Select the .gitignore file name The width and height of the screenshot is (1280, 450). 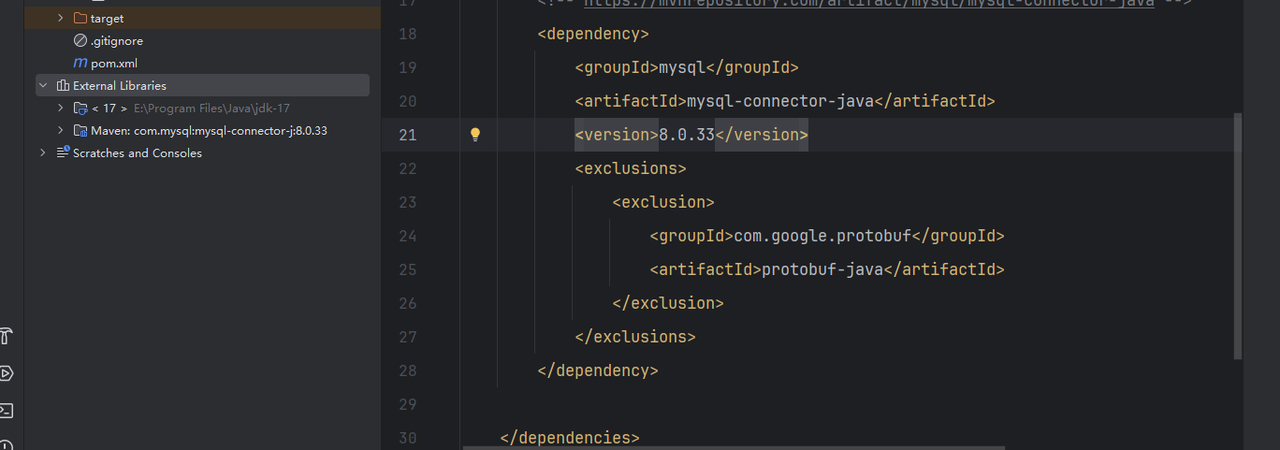[117, 41]
